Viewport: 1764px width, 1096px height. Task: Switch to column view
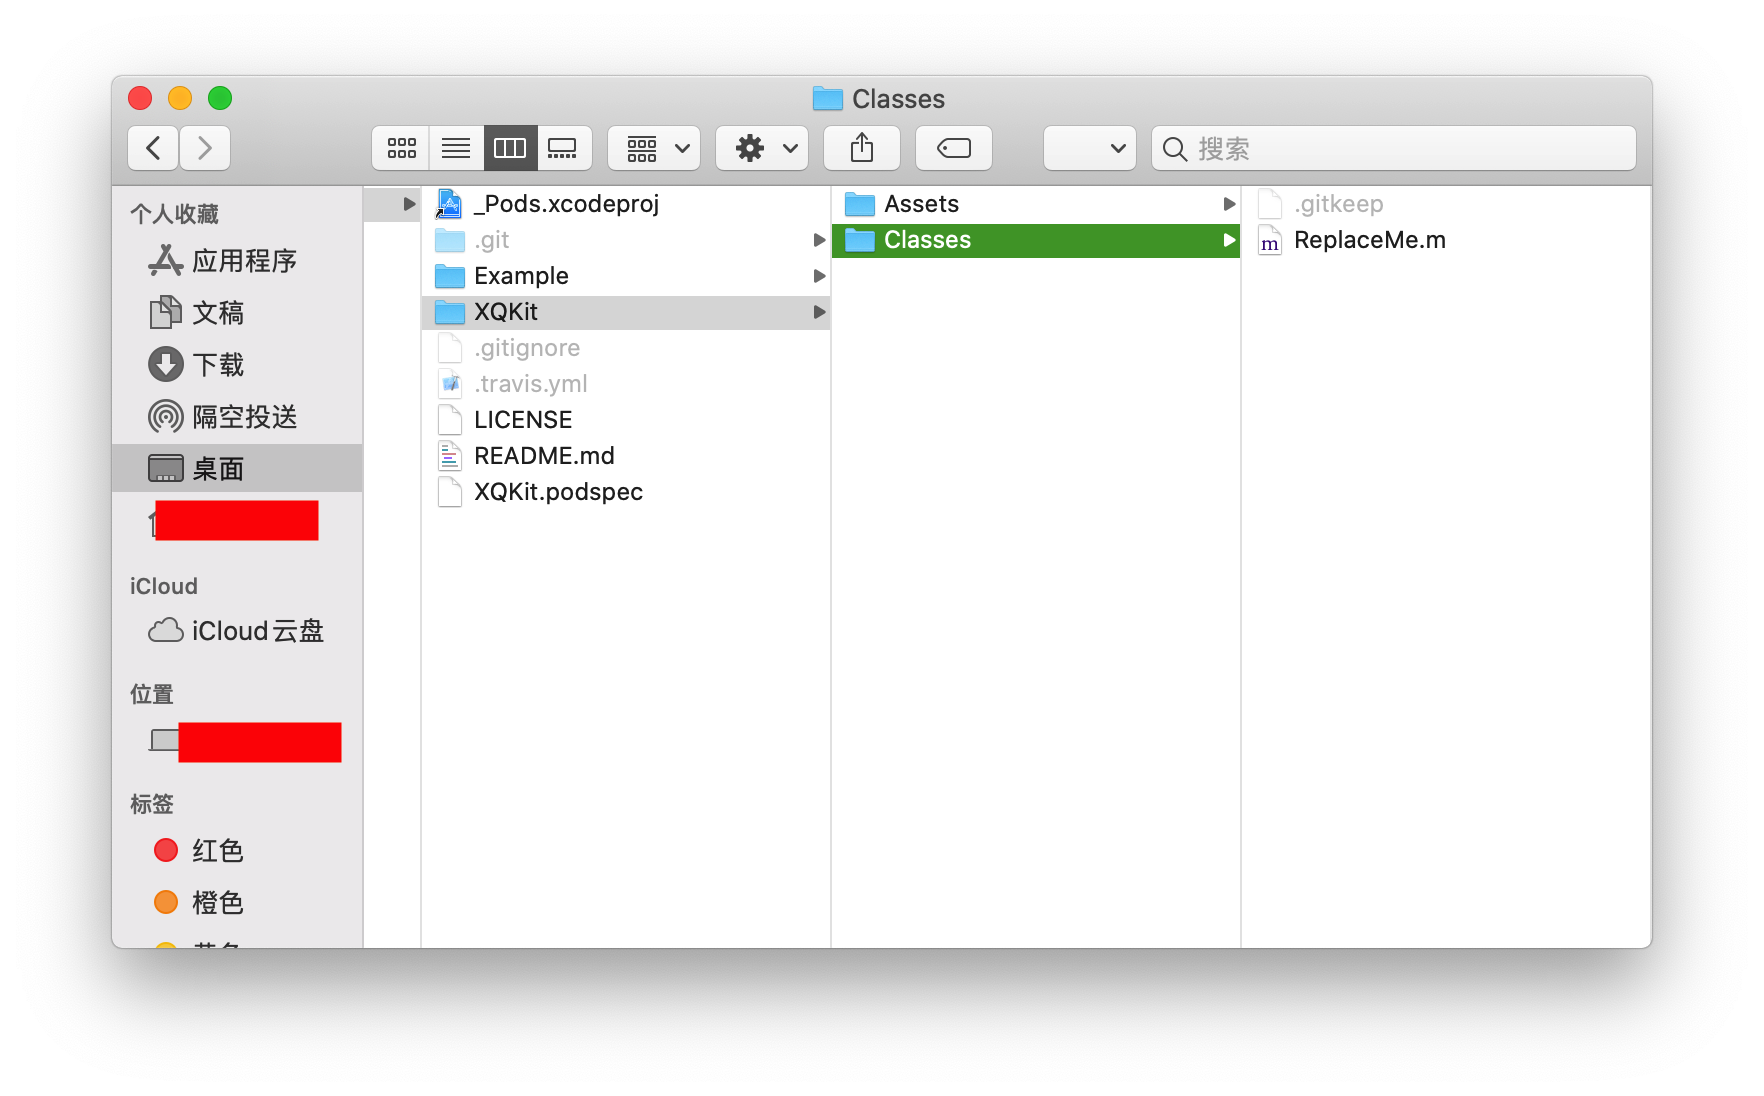(x=510, y=148)
